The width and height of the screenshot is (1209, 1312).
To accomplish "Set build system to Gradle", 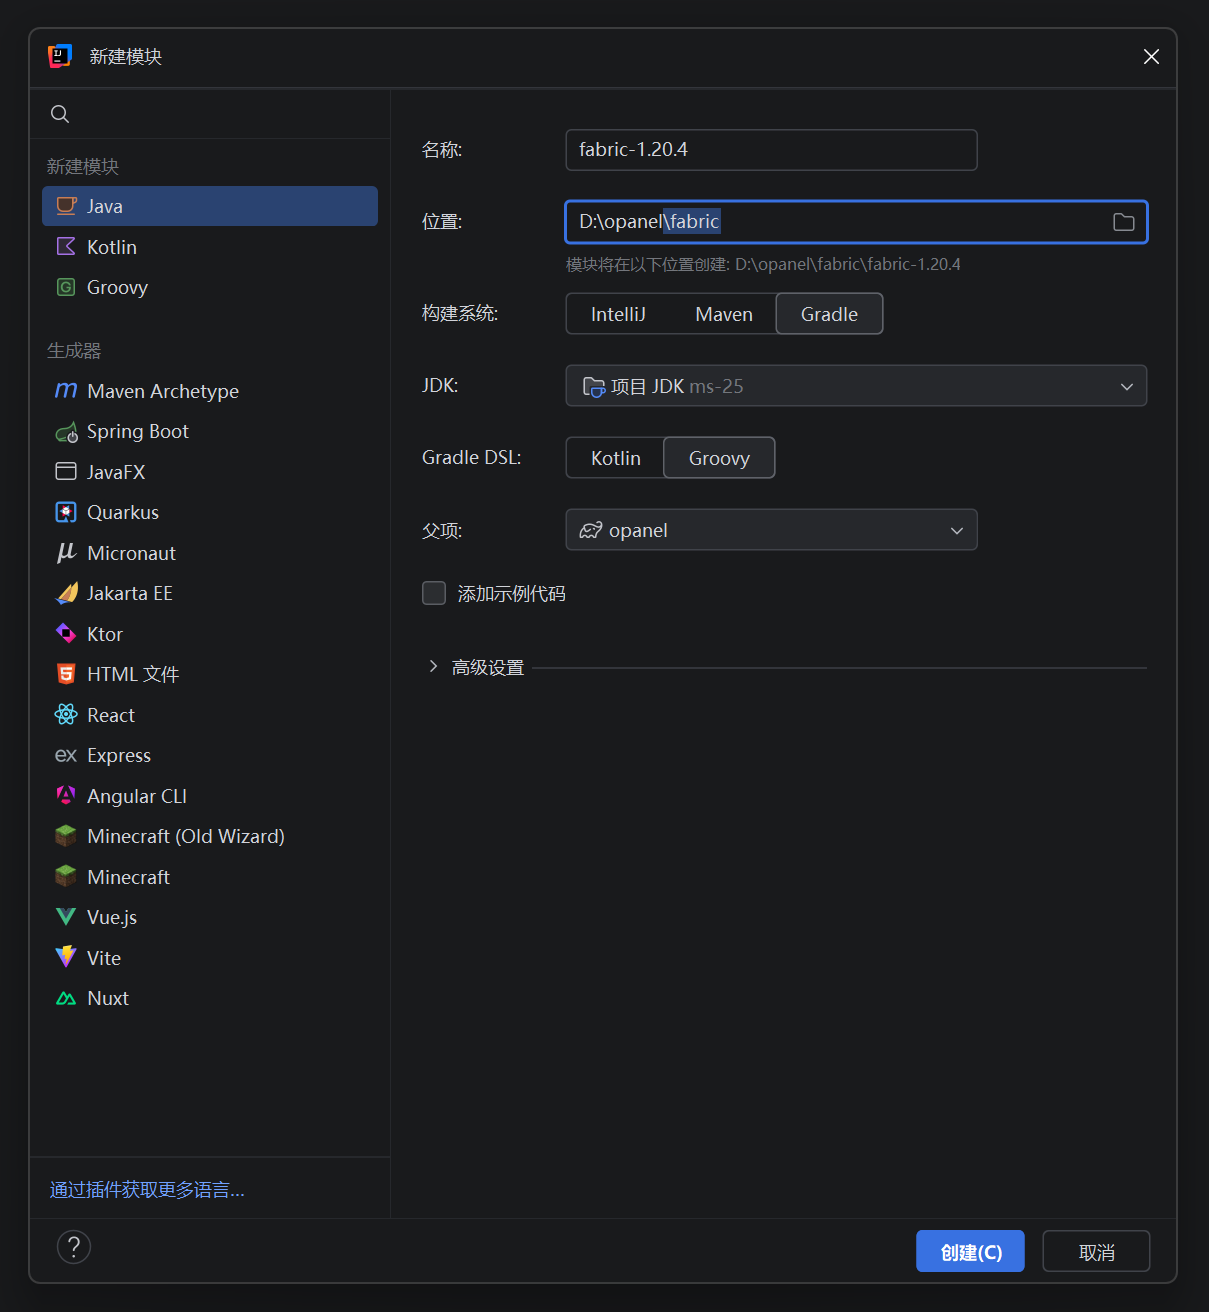I will click(829, 314).
